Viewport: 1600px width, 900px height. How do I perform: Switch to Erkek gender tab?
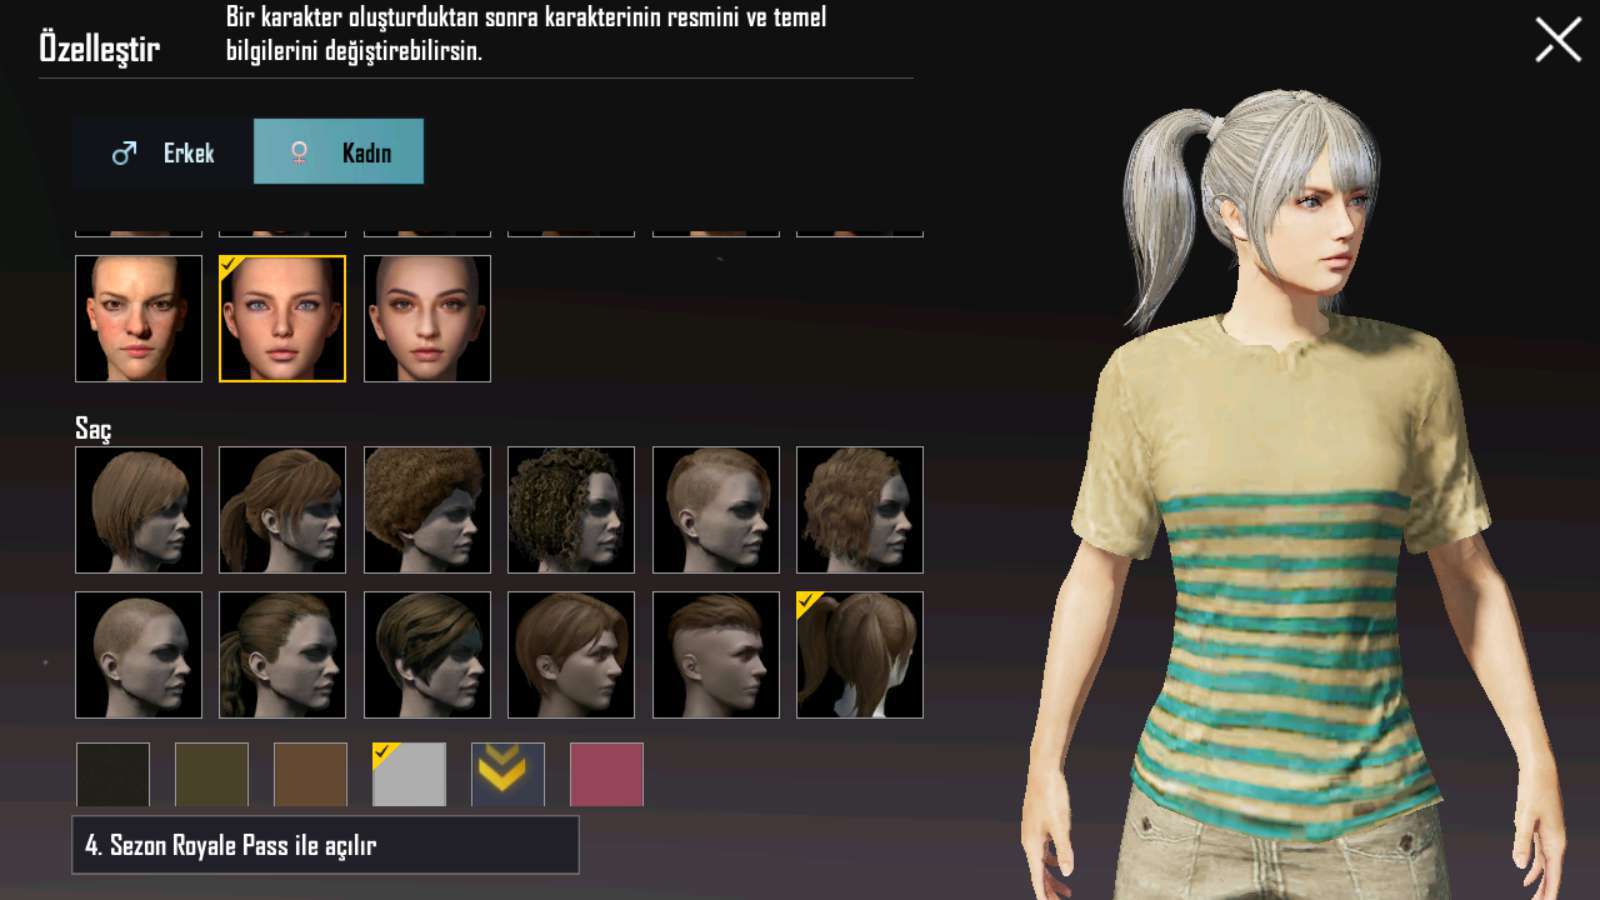[x=163, y=152]
